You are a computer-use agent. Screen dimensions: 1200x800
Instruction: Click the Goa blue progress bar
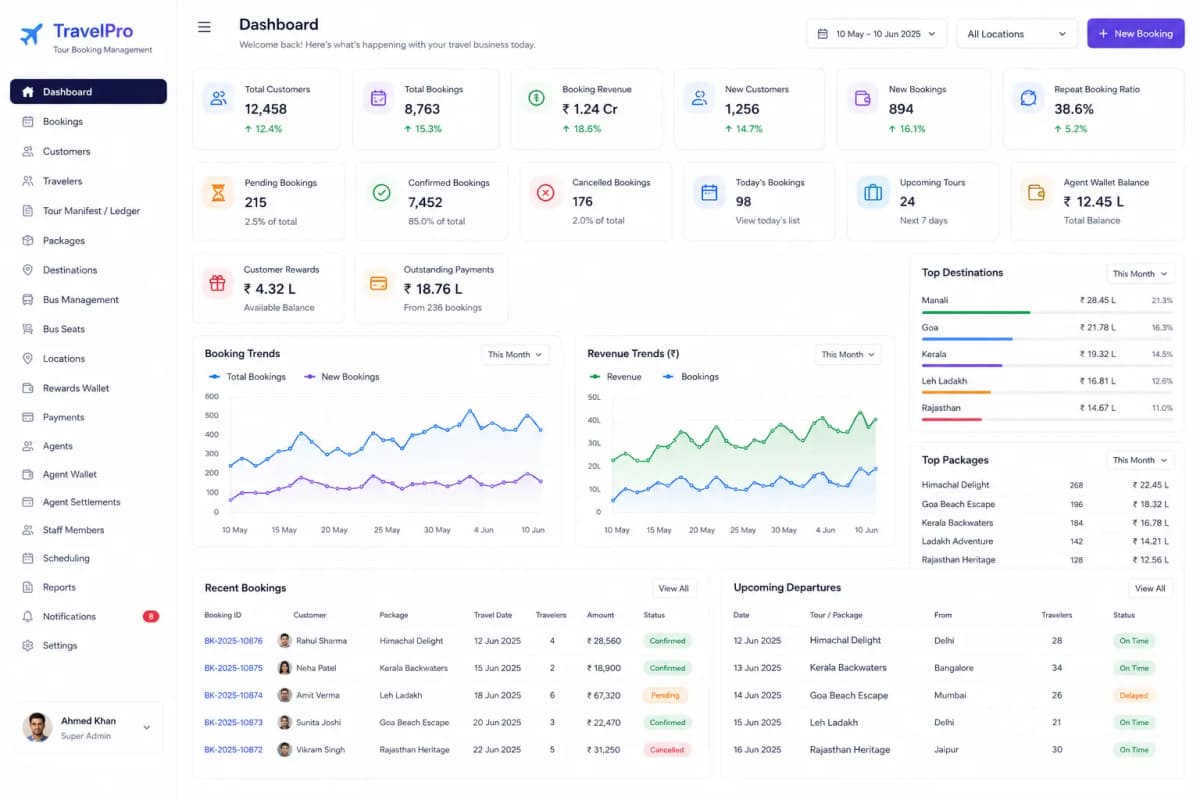[967, 339]
